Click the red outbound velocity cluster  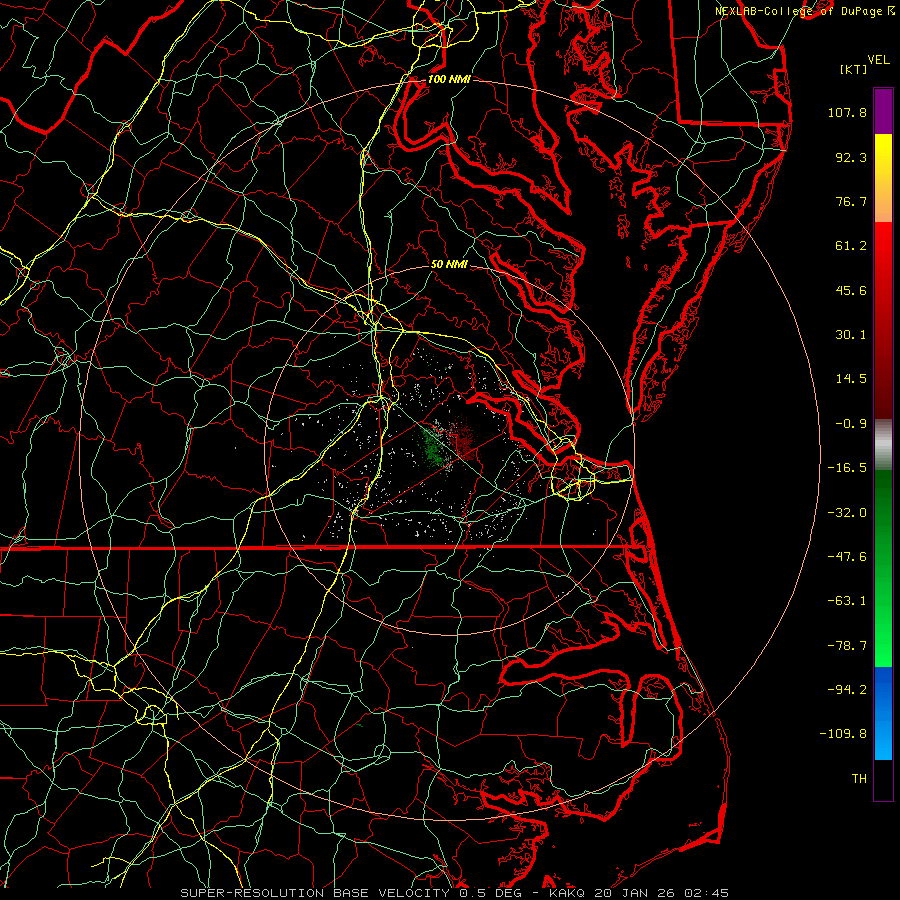462,439
